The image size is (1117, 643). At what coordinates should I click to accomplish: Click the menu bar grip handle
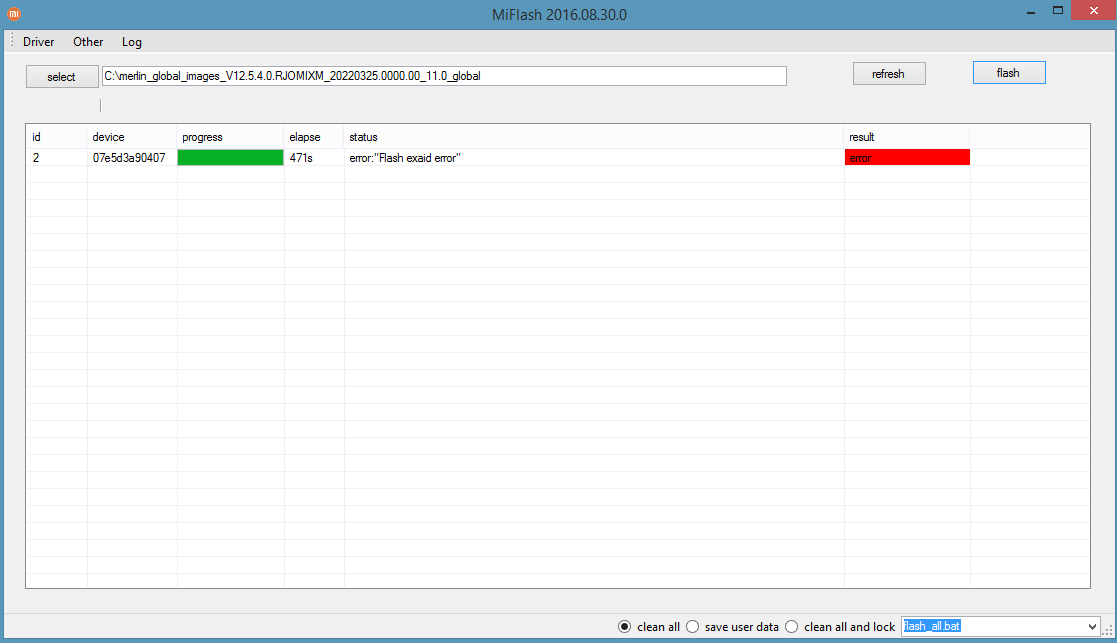(11, 41)
